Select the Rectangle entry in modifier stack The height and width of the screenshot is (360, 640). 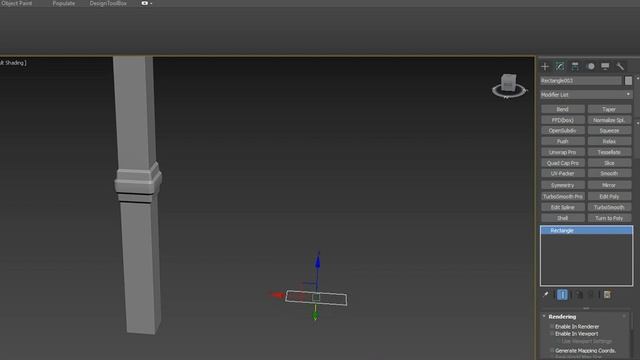point(587,231)
